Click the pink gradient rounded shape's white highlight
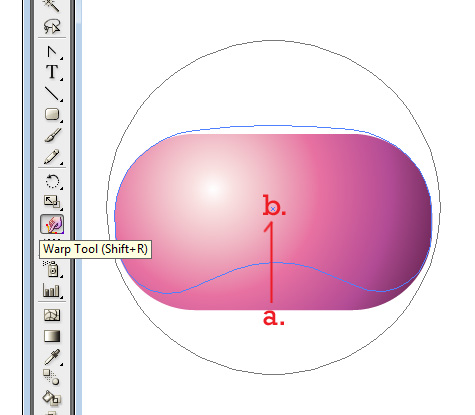This screenshot has height=415, width=475. tap(213, 189)
